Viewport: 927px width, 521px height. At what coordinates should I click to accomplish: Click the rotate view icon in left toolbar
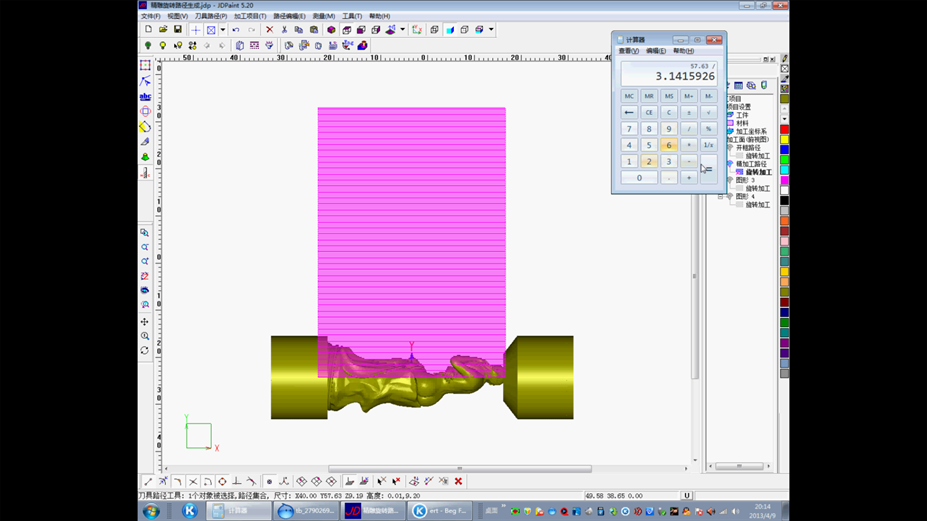click(x=145, y=351)
